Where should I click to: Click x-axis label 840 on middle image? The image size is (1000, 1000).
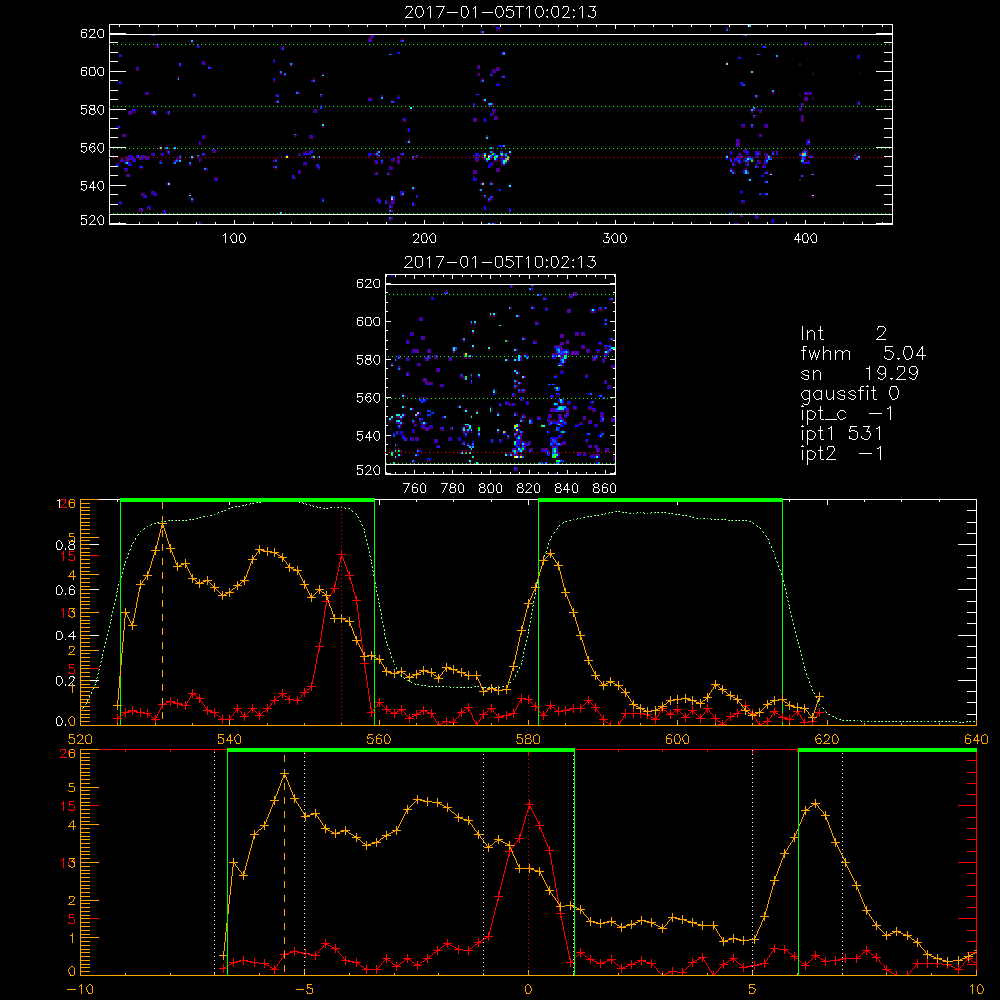566,489
